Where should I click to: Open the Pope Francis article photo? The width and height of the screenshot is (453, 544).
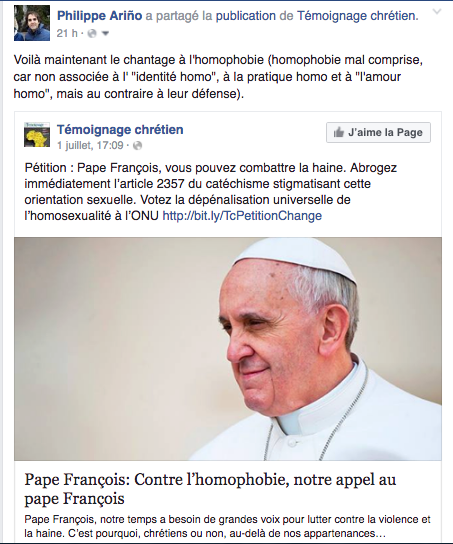point(228,349)
